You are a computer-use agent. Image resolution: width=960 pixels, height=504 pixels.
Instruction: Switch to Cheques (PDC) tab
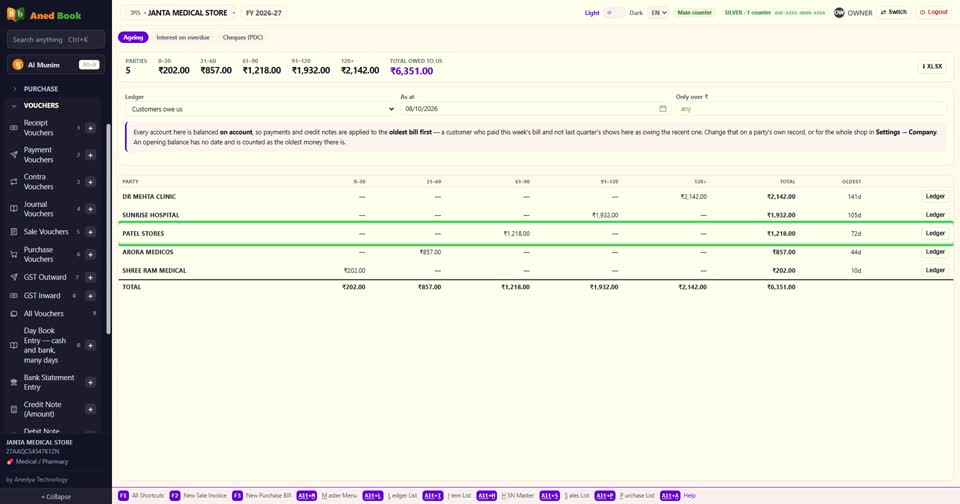(x=242, y=37)
